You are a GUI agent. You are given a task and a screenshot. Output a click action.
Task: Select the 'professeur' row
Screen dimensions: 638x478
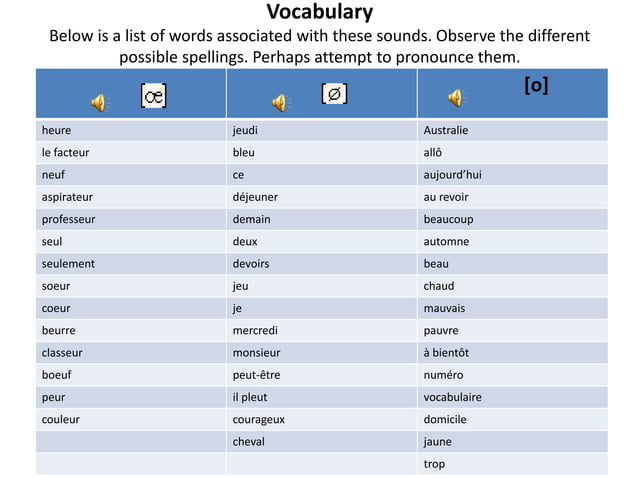(321, 219)
